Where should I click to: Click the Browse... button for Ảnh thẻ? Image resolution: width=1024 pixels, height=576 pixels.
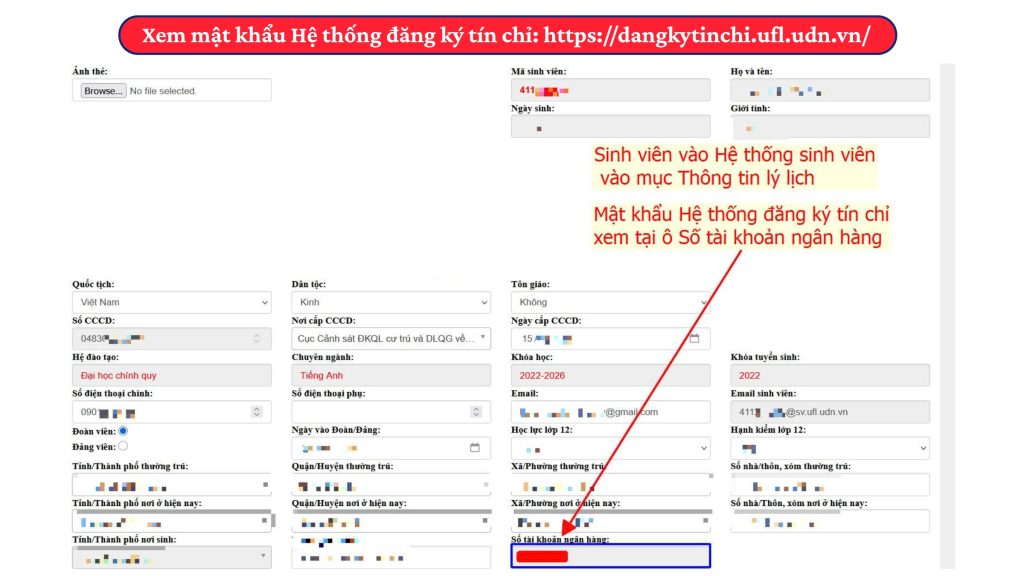point(104,91)
